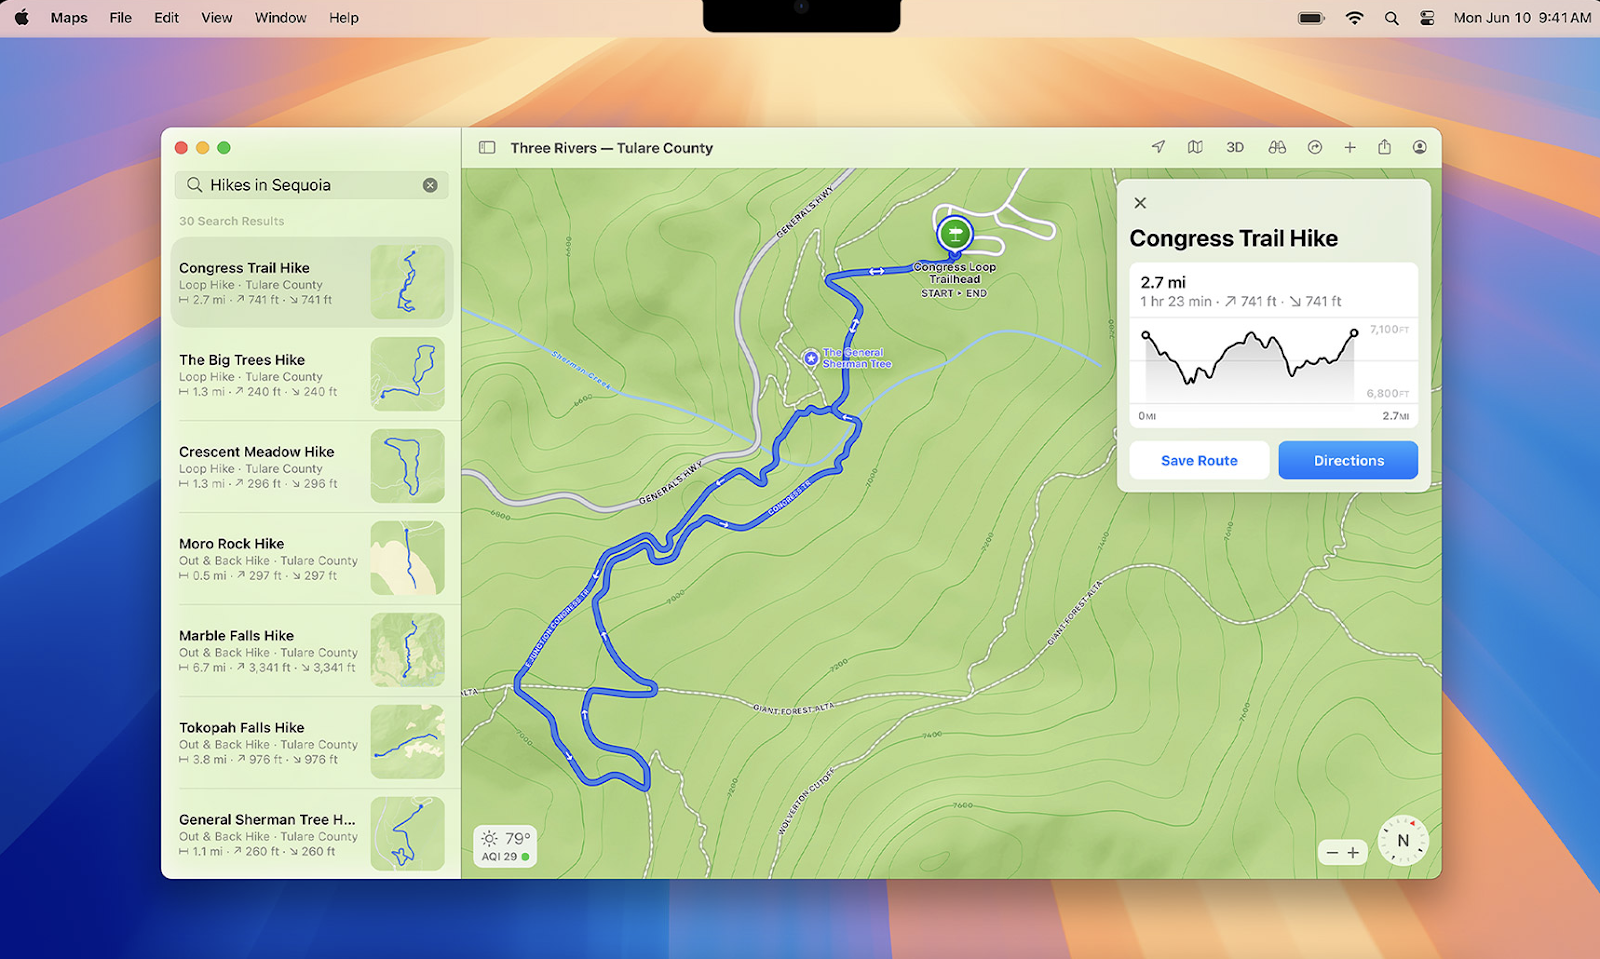Open the Share icon in the toolbar
1600x959 pixels.
pos(1384,147)
